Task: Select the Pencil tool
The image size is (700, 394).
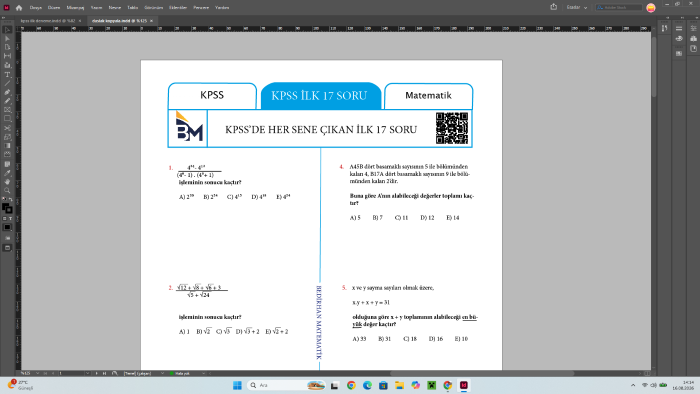Action: pyautogui.click(x=7, y=101)
